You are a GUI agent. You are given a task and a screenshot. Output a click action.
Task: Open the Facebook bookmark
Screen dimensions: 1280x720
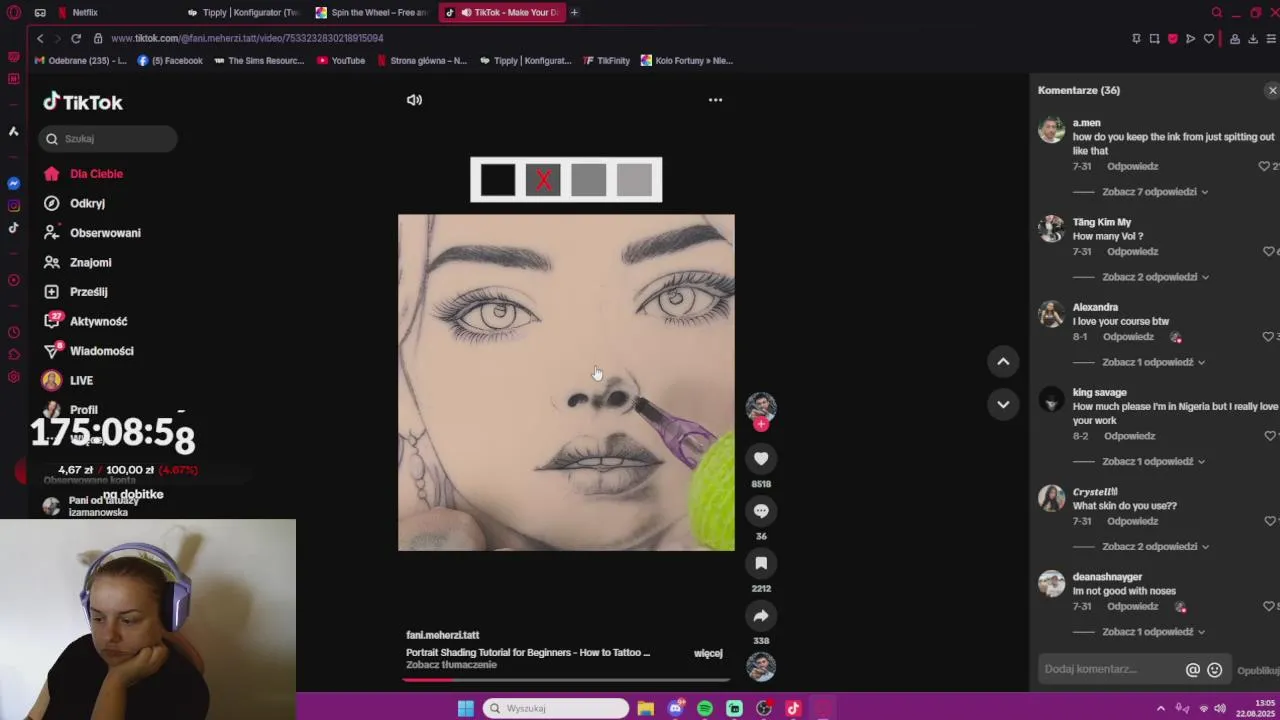pos(170,60)
